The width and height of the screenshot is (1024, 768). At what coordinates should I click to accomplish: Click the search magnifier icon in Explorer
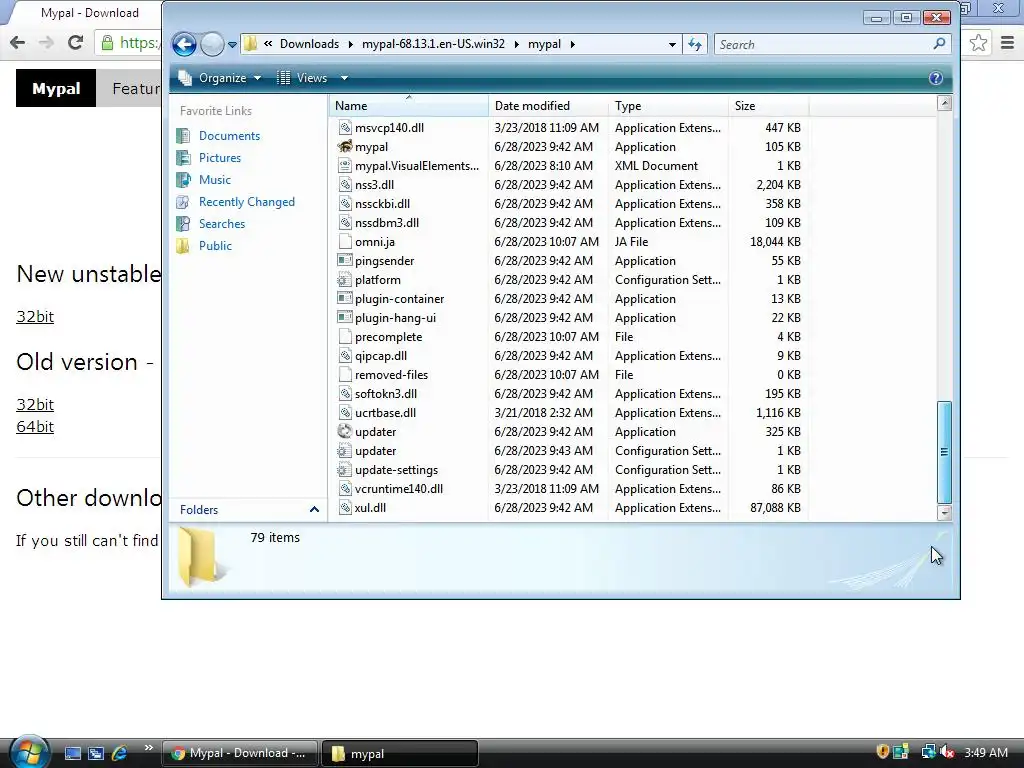(x=939, y=44)
